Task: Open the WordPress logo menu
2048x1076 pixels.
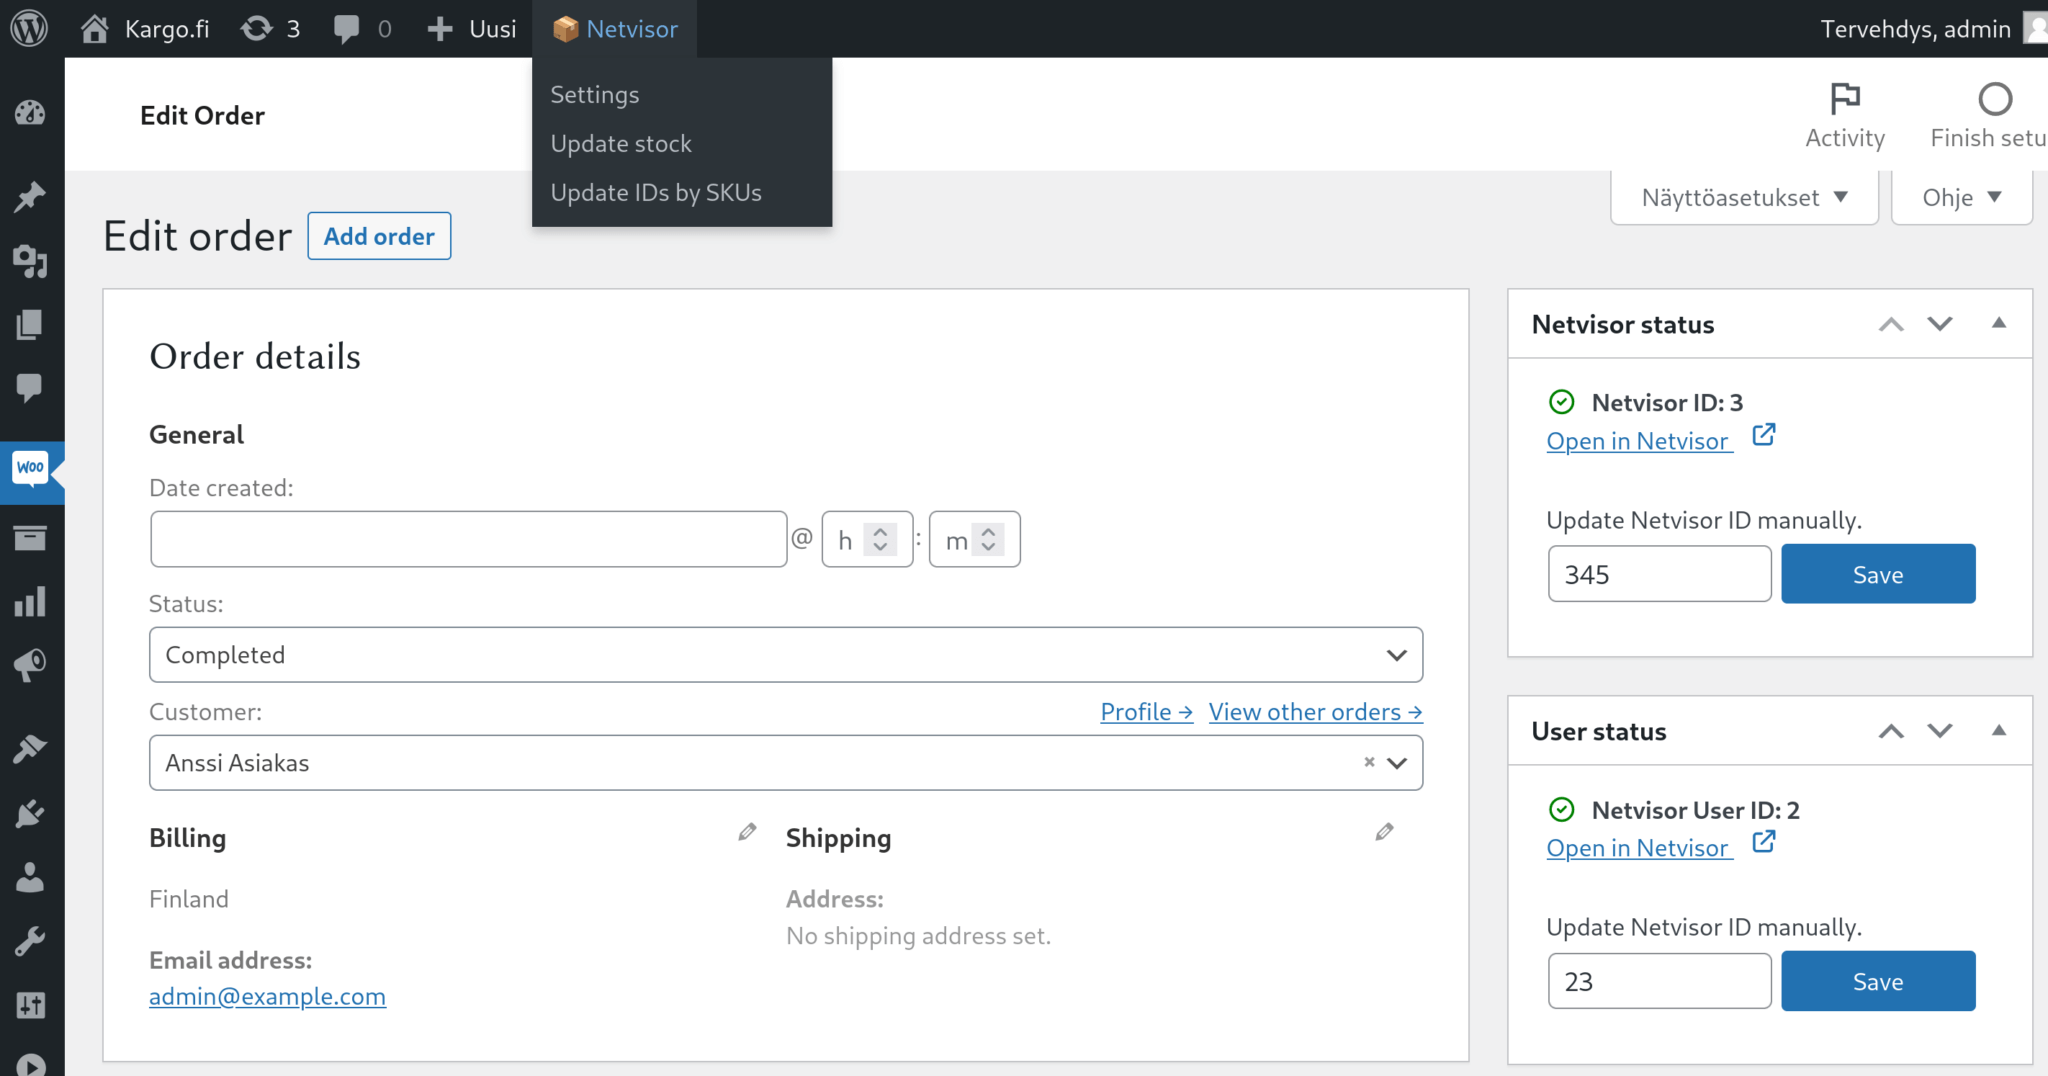Action: pos(29,28)
